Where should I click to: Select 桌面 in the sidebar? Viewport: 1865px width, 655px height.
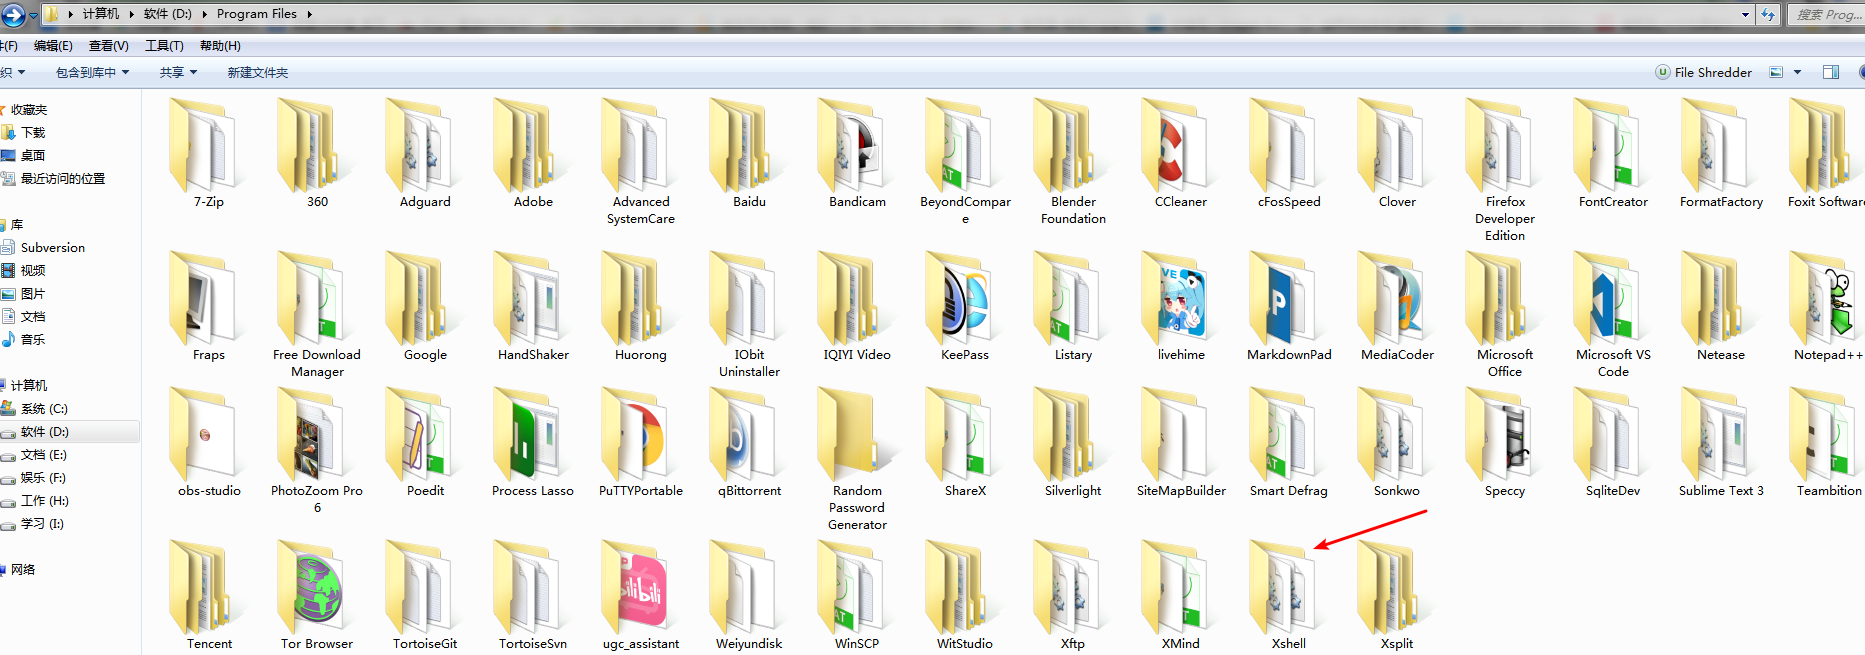(33, 156)
